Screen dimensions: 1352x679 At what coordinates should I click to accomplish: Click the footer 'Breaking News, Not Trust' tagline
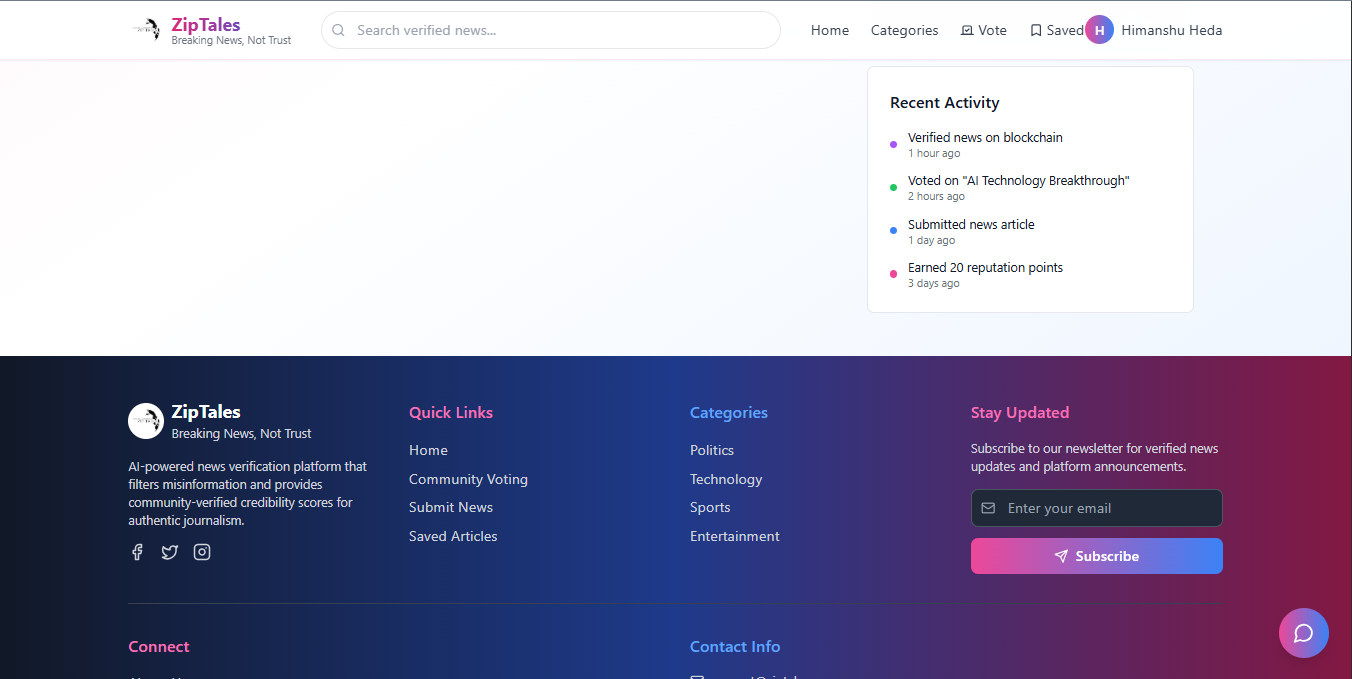click(241, 433)
